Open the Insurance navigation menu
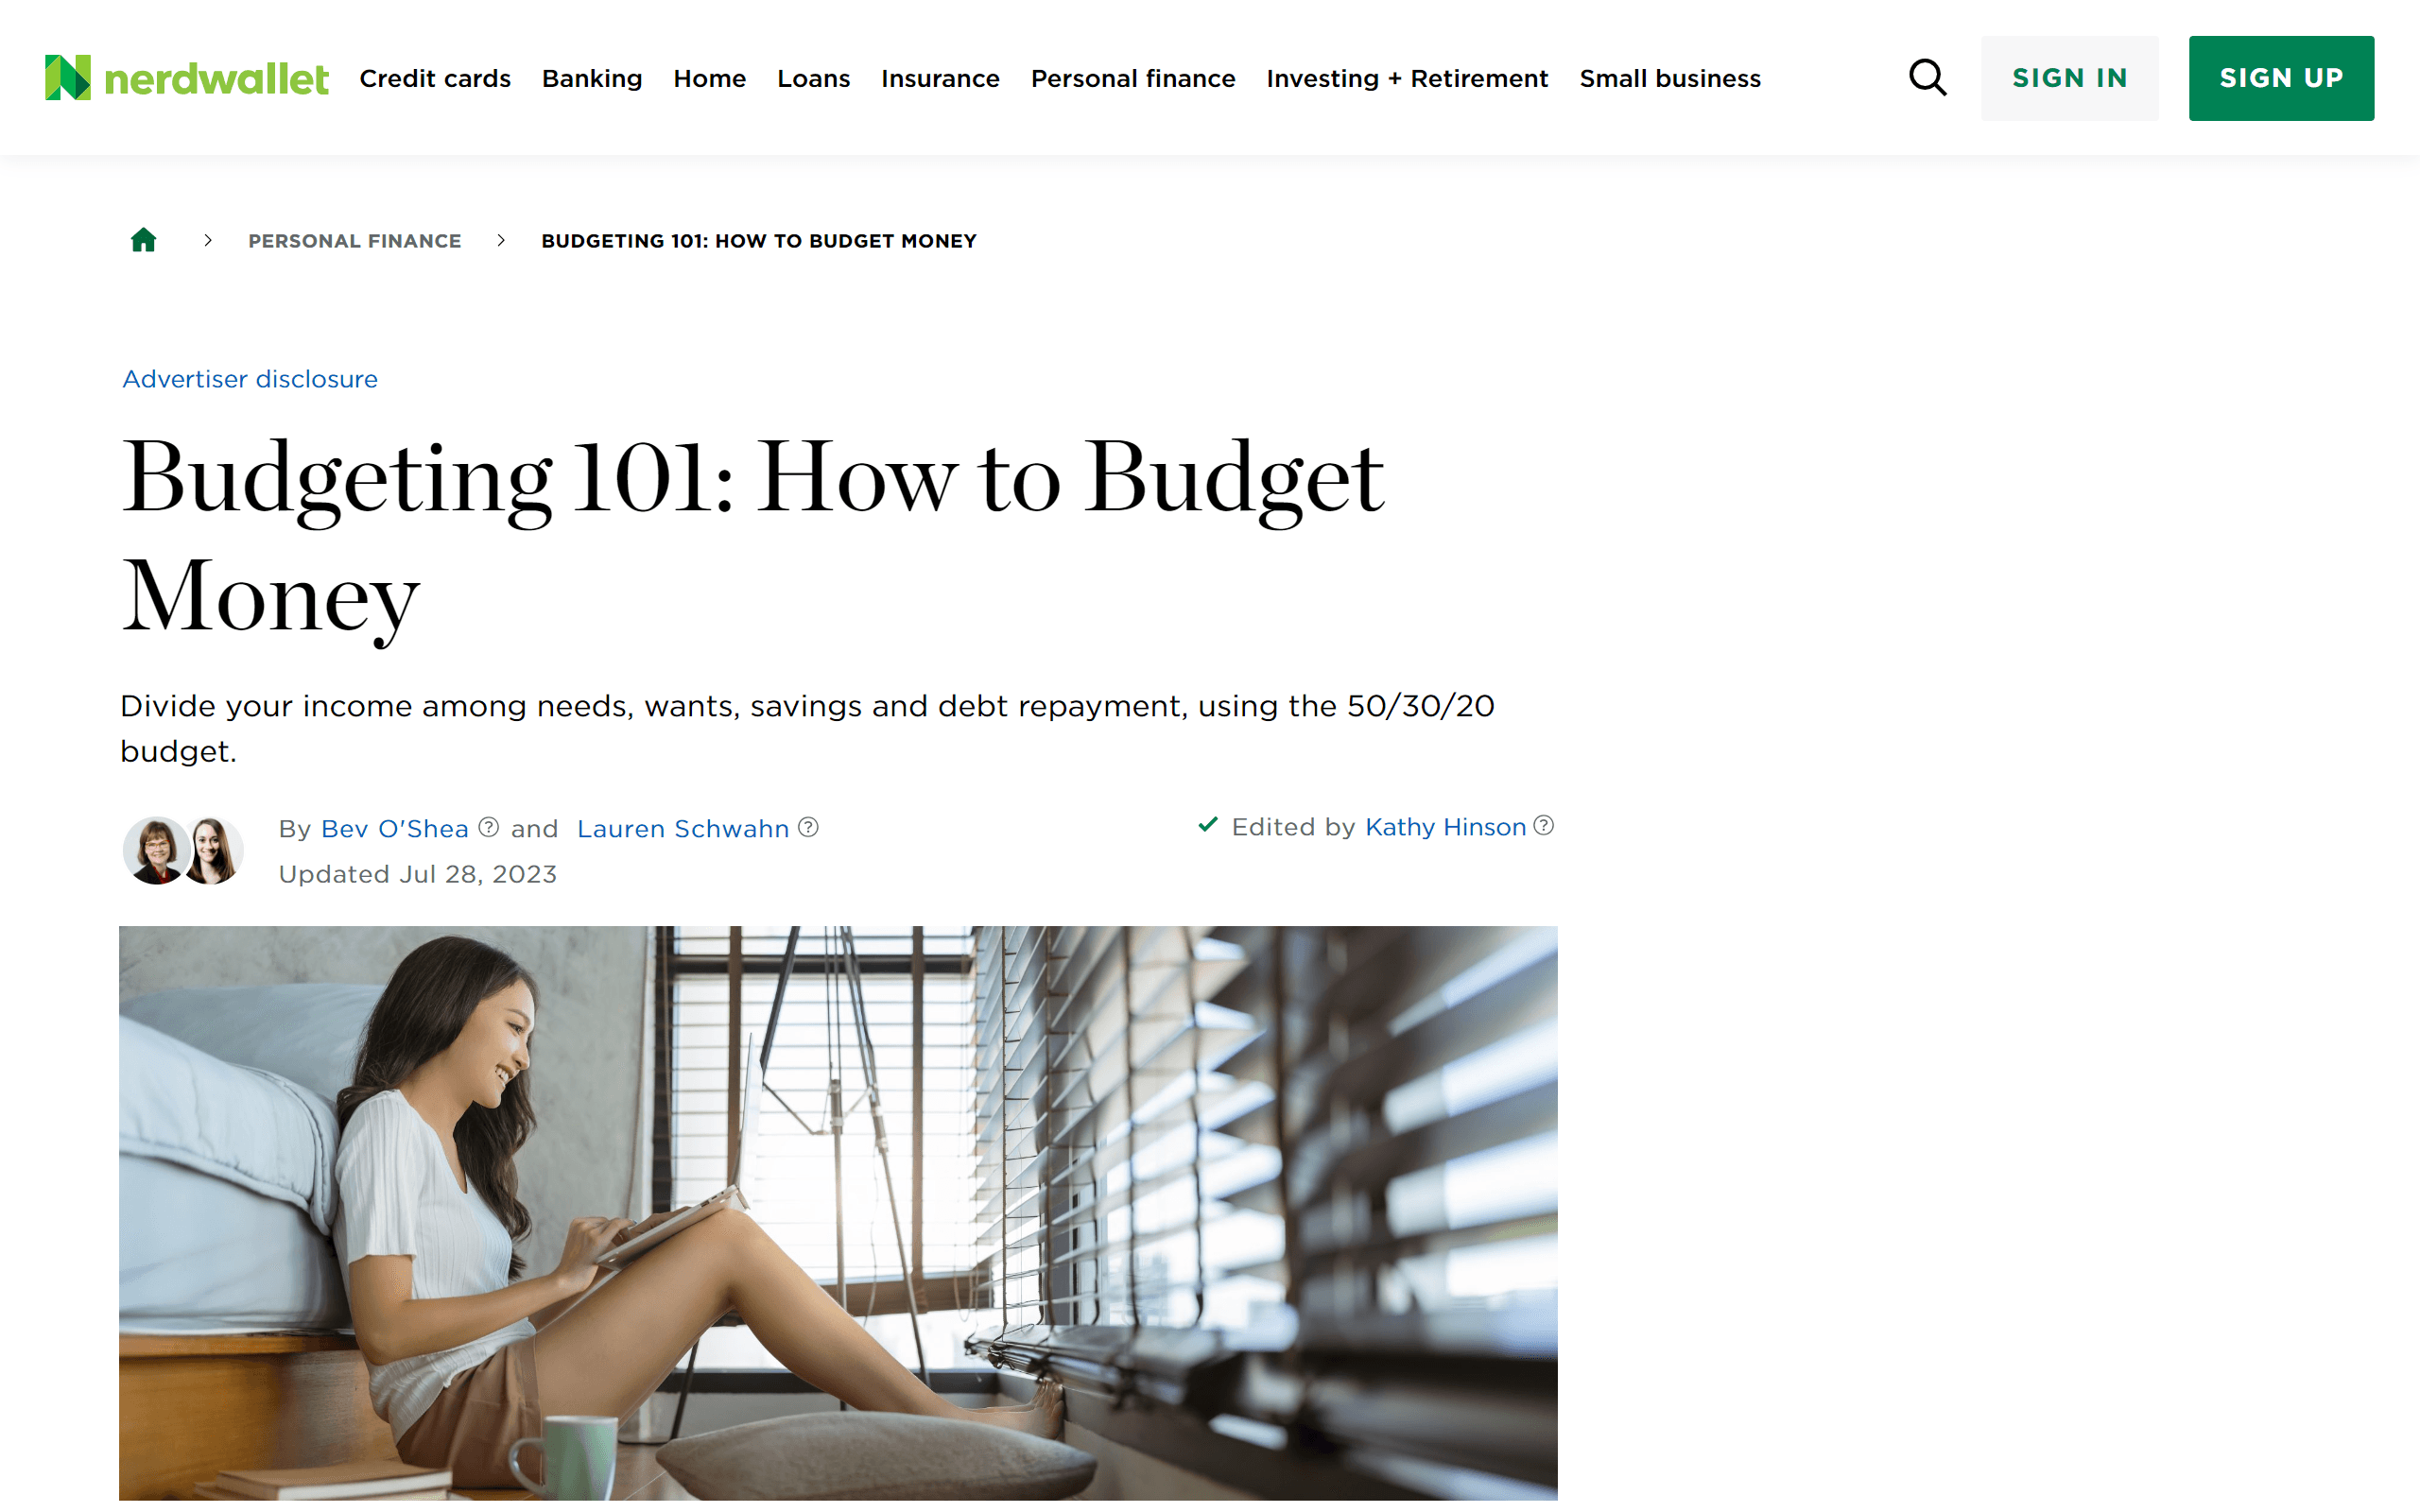Viewport: 2420px width, 1512px height. click(940, 78)
